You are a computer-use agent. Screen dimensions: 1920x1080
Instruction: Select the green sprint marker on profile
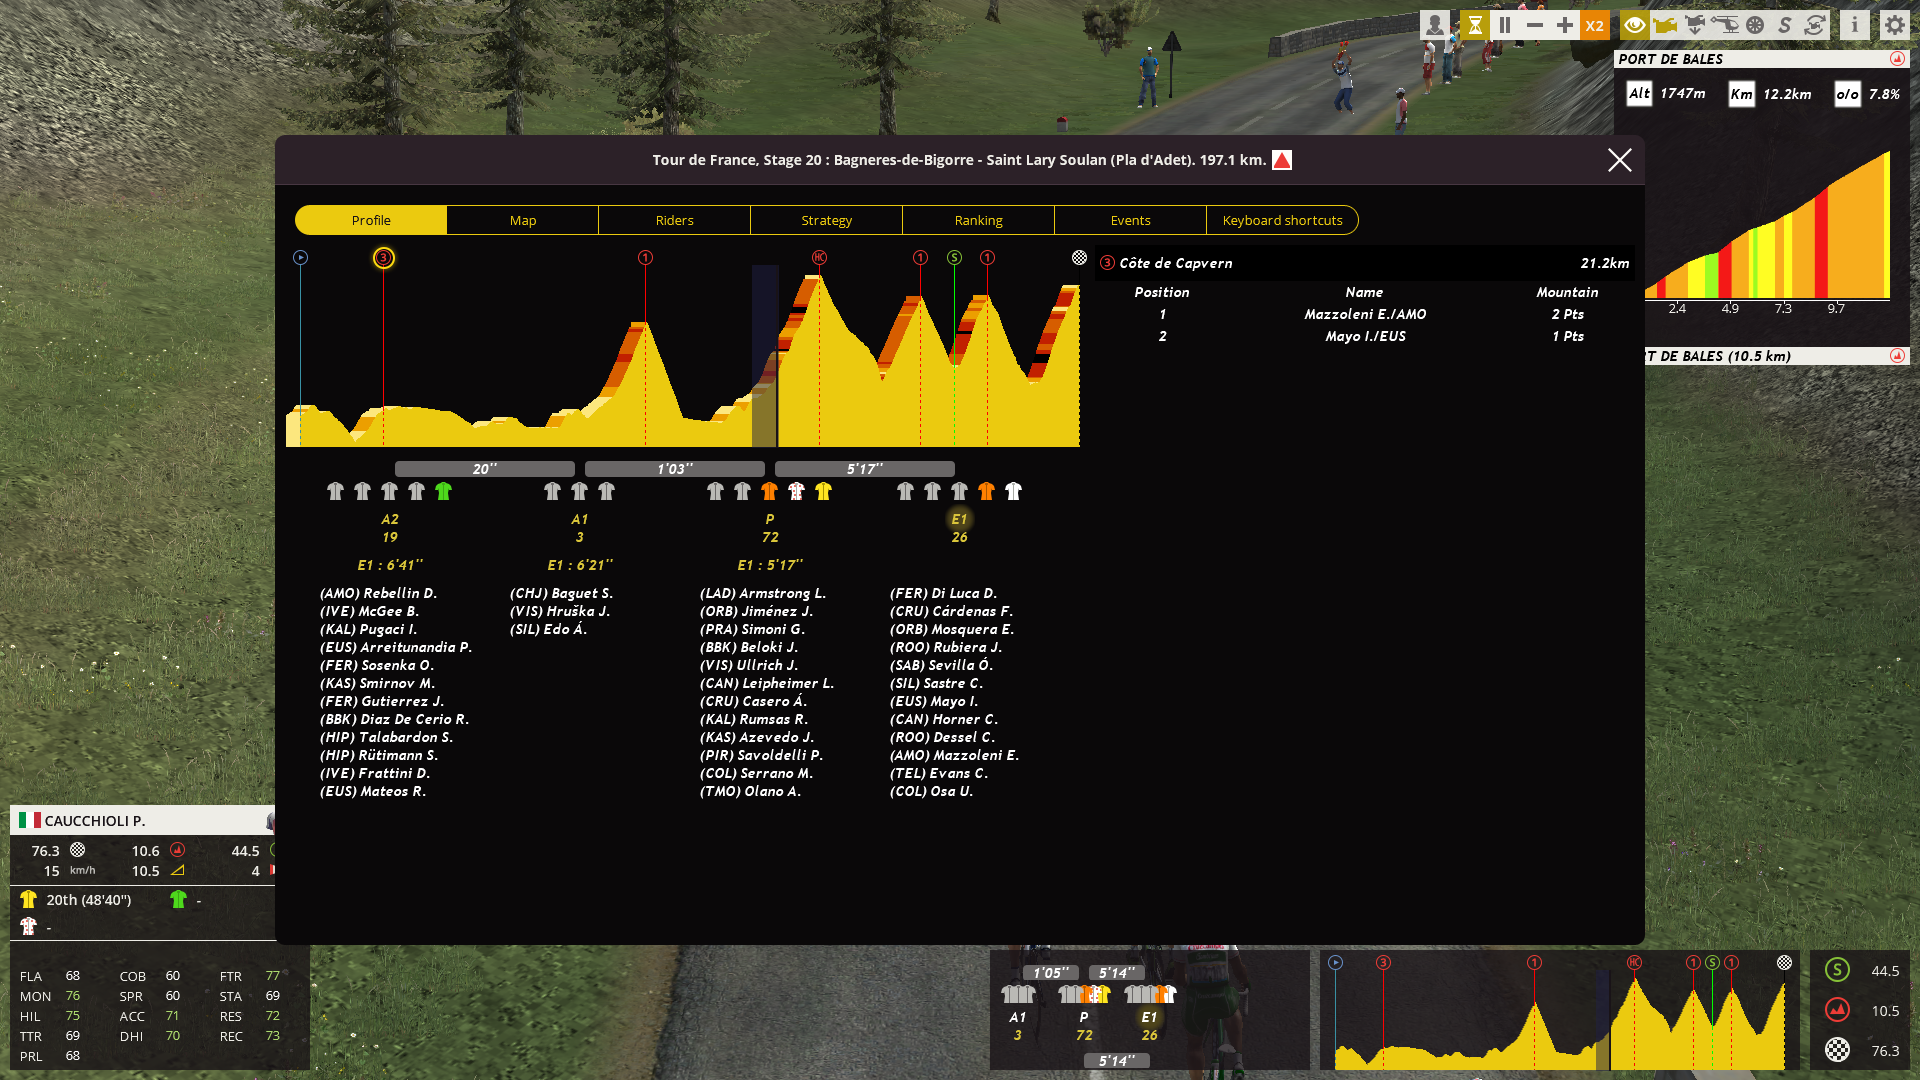point(954,258)
